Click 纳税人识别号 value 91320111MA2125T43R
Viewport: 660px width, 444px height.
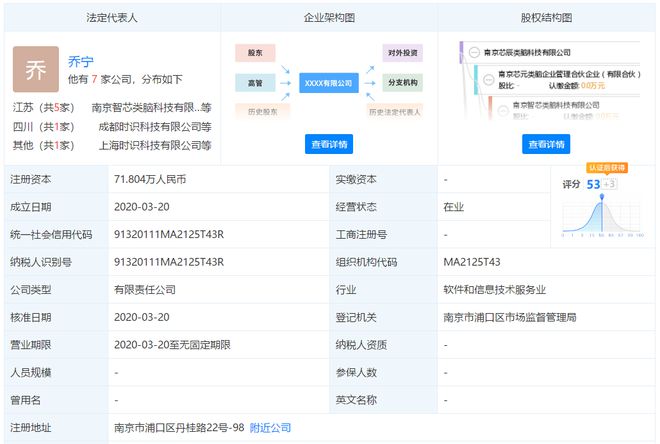[x=169, y=262]
